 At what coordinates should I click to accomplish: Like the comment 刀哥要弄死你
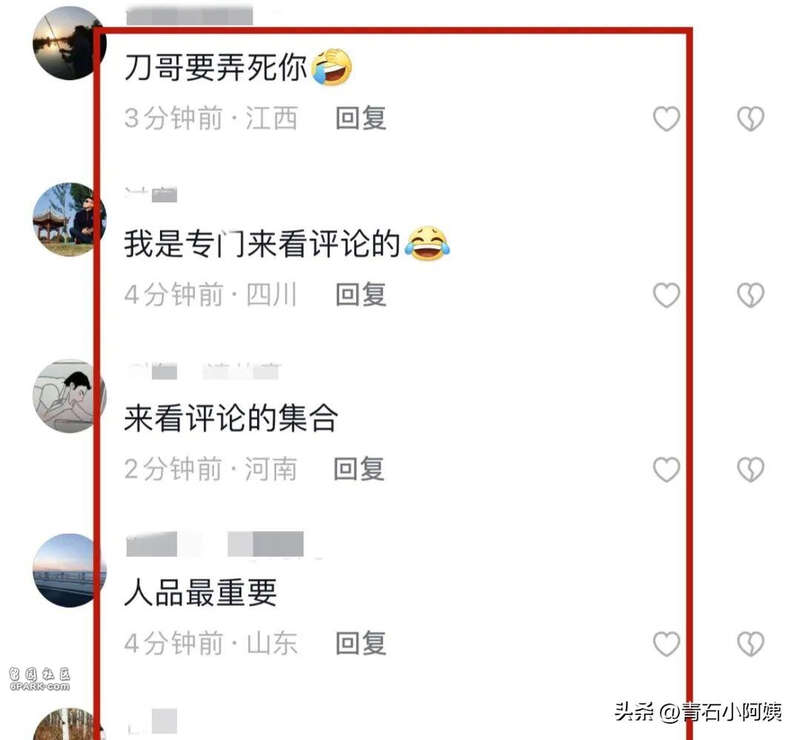666,118
